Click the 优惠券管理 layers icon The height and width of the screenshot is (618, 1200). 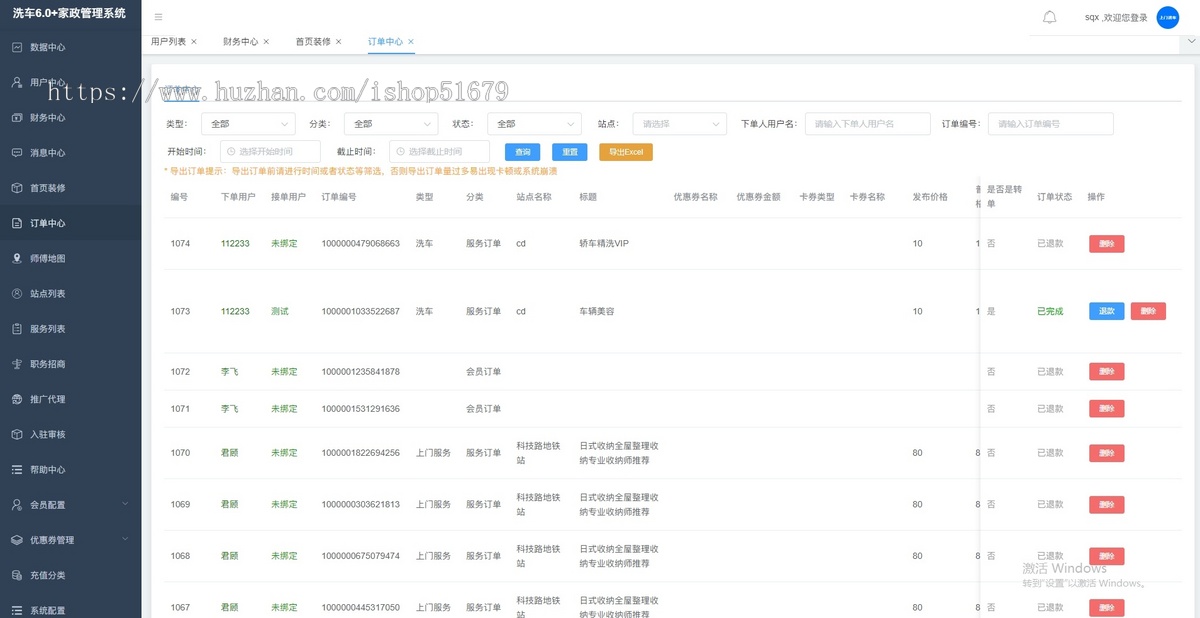pyautogui.click(x=17, y=540)
